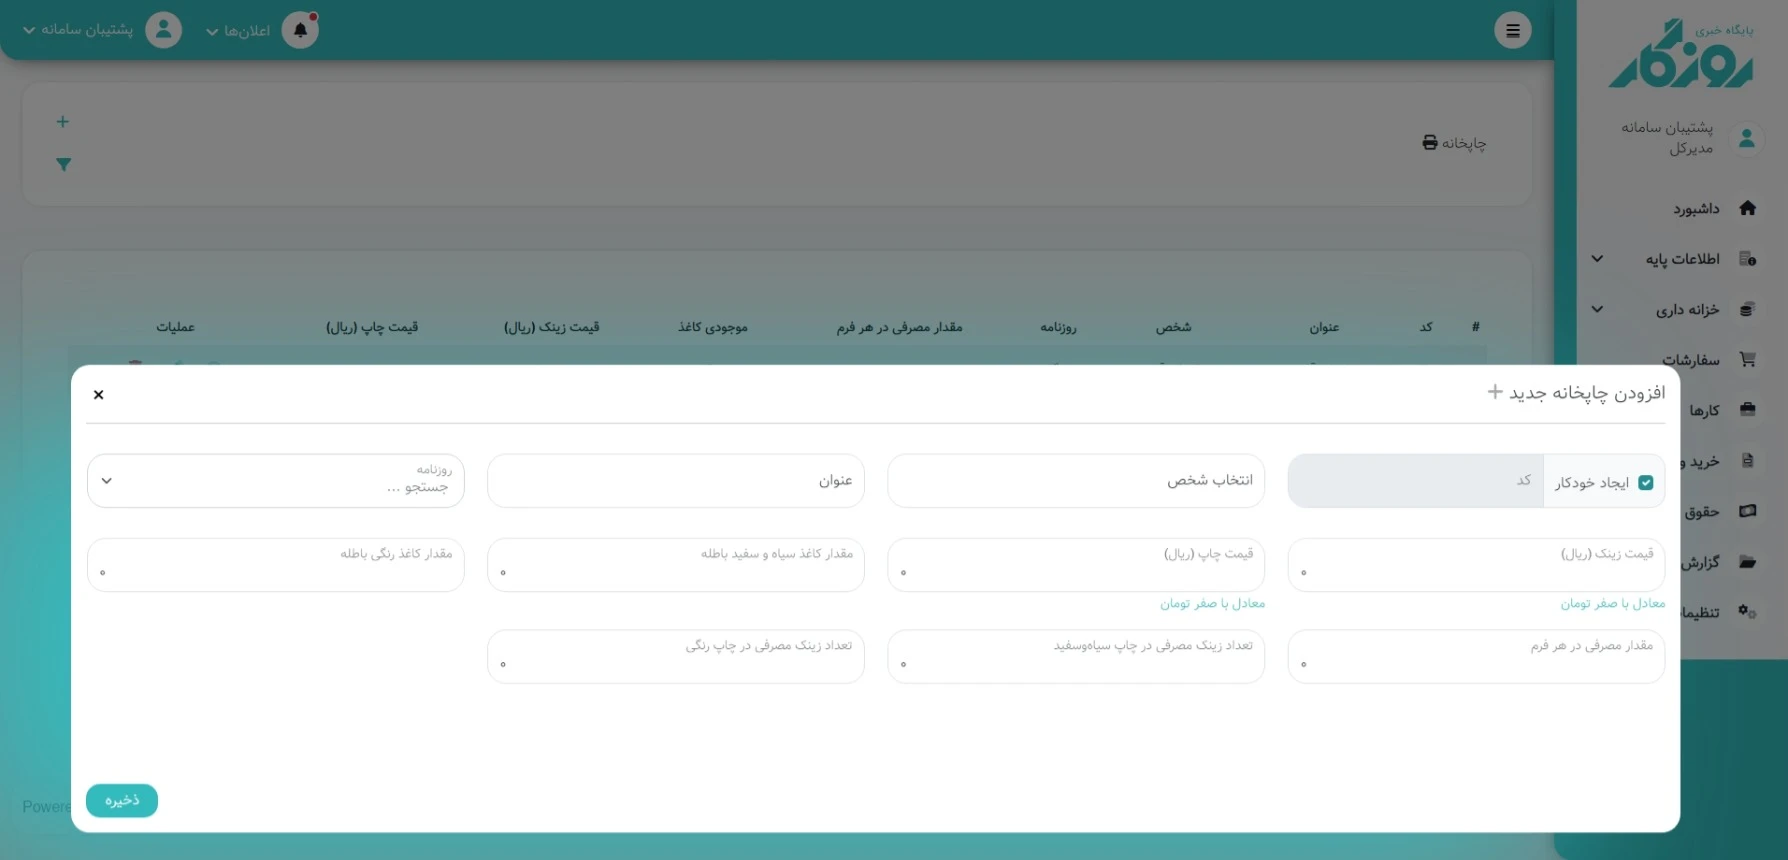
Task: Open the روزنامه search dropdown
Action: pyautogui.click(x=275, y=481)
